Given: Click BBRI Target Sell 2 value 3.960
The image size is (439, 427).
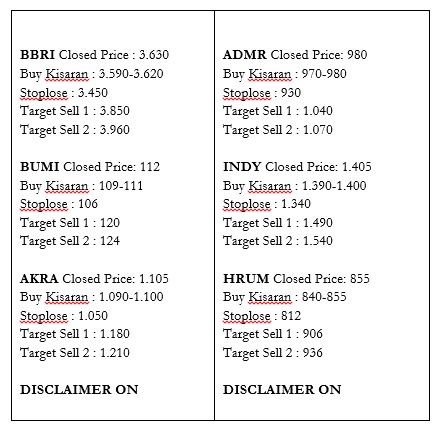Looking at the screenshot, I should pyautogui.click(x=115, y=130).
